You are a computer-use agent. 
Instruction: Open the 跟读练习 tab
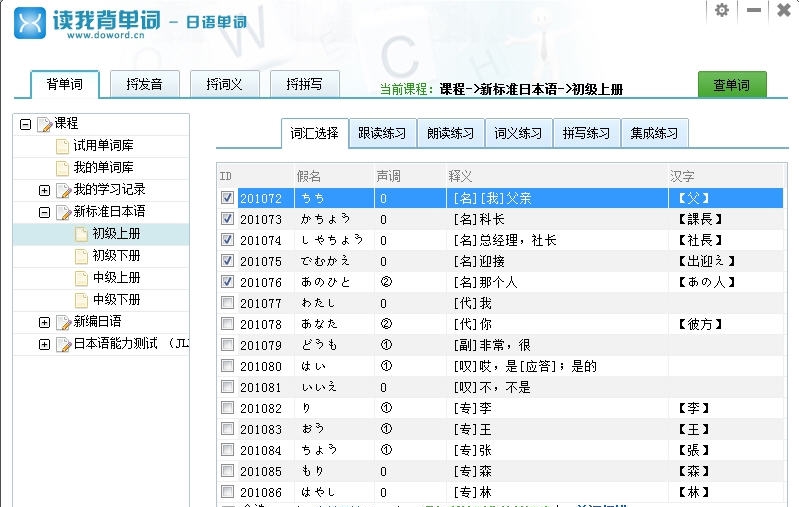pos(382,133)
